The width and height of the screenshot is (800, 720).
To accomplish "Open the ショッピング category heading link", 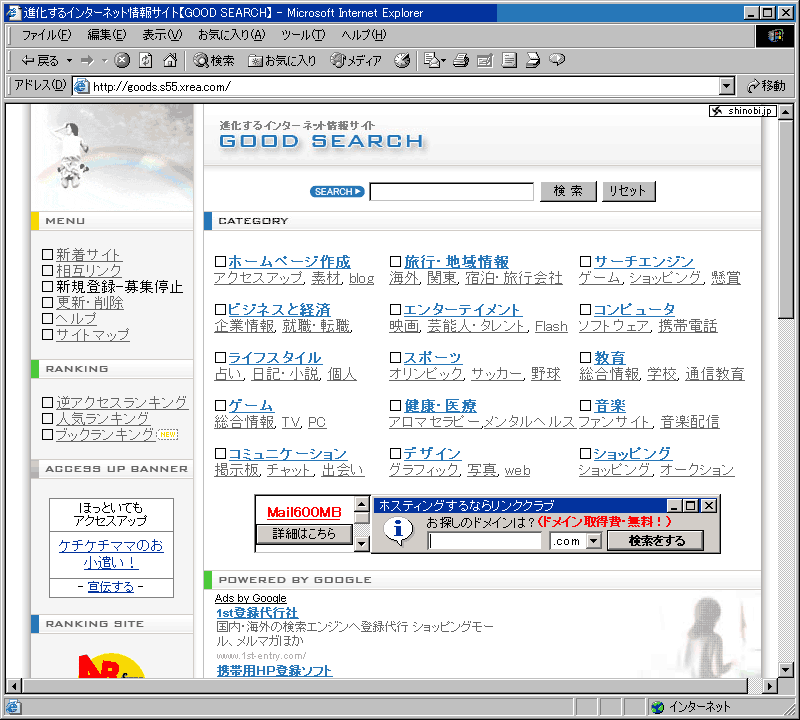I will point(633,454).
